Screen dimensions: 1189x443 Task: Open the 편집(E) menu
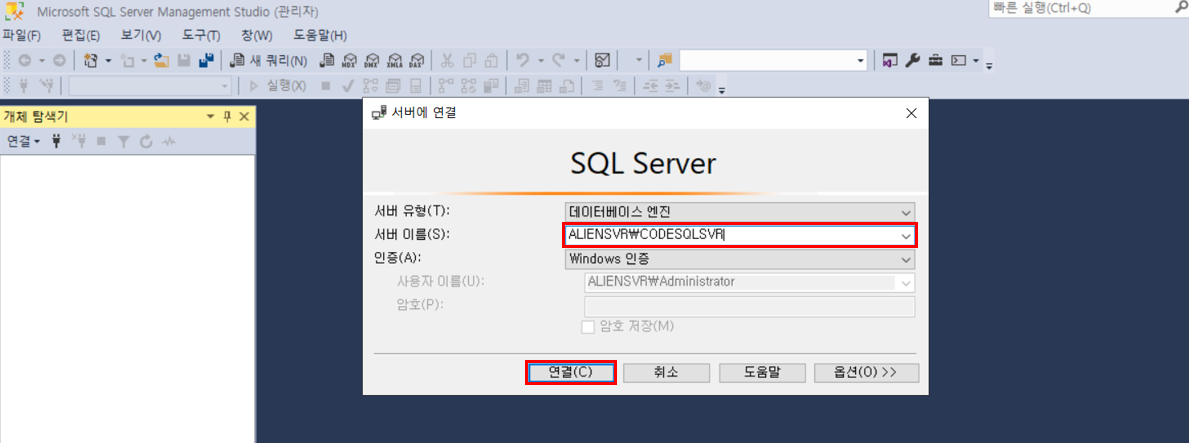pyautogui.click(x=81, y=35)
